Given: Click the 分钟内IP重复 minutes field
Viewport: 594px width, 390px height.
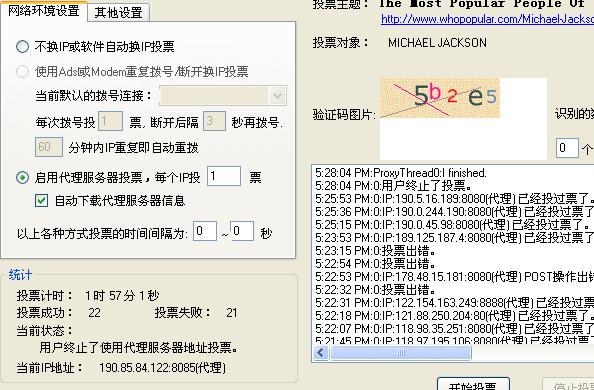Looking at the screenshot, I should pyautogui.click(x=49, y=147).
